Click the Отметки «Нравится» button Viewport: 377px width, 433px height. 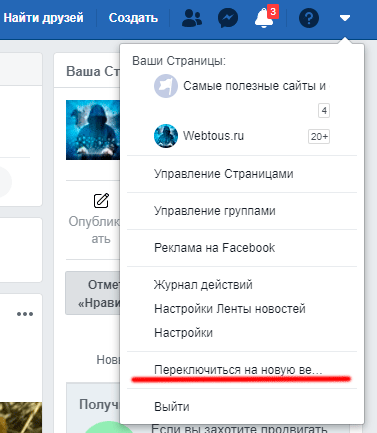(93, 293)
